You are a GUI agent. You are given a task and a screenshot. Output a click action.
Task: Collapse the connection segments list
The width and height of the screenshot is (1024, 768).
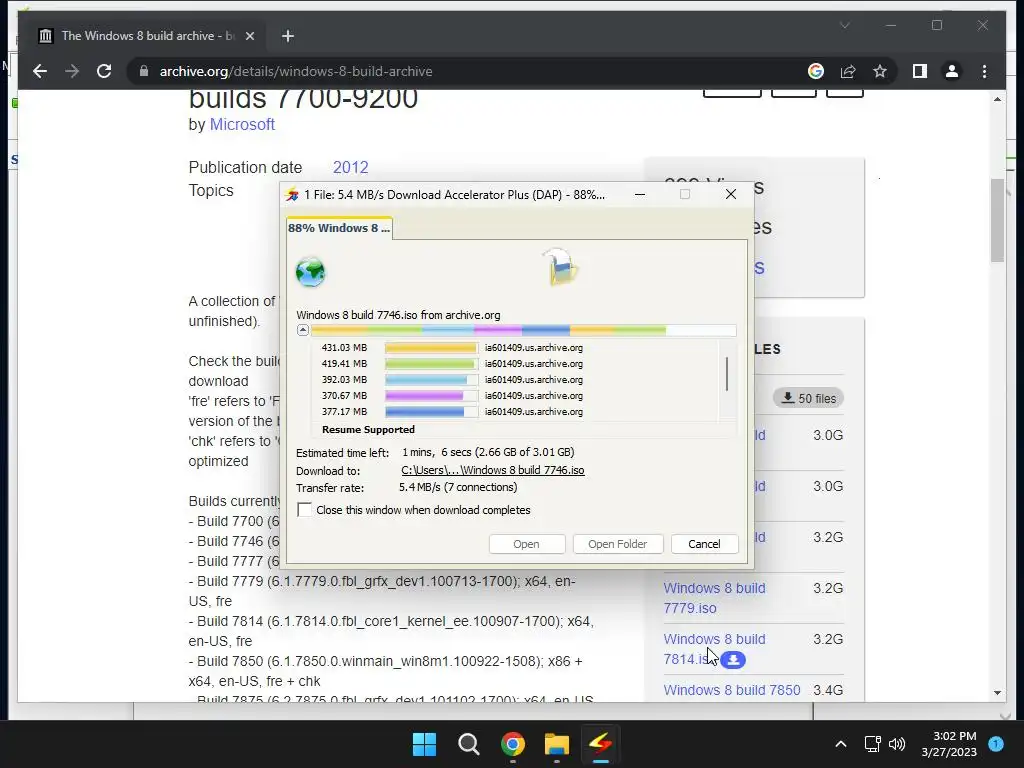point(303,330)
